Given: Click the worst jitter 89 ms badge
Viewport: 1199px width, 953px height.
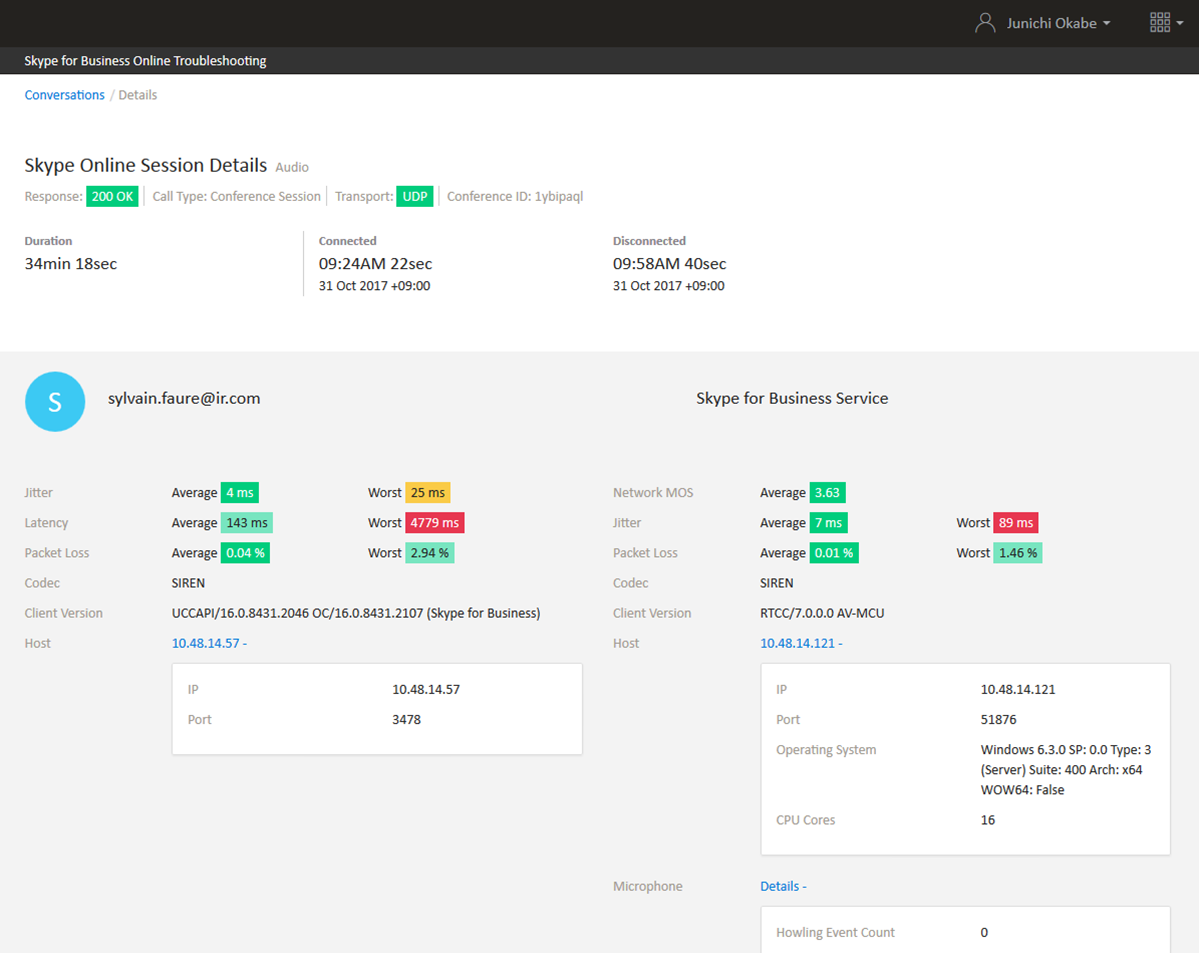Looking at the screenshot, I should [x=1015, y=523].
